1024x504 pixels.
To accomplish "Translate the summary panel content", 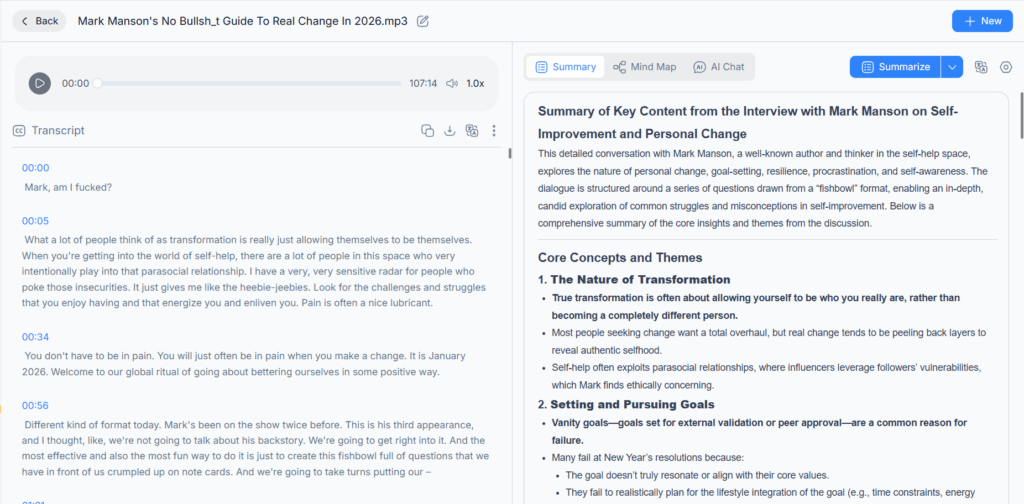I will (981, 67).
